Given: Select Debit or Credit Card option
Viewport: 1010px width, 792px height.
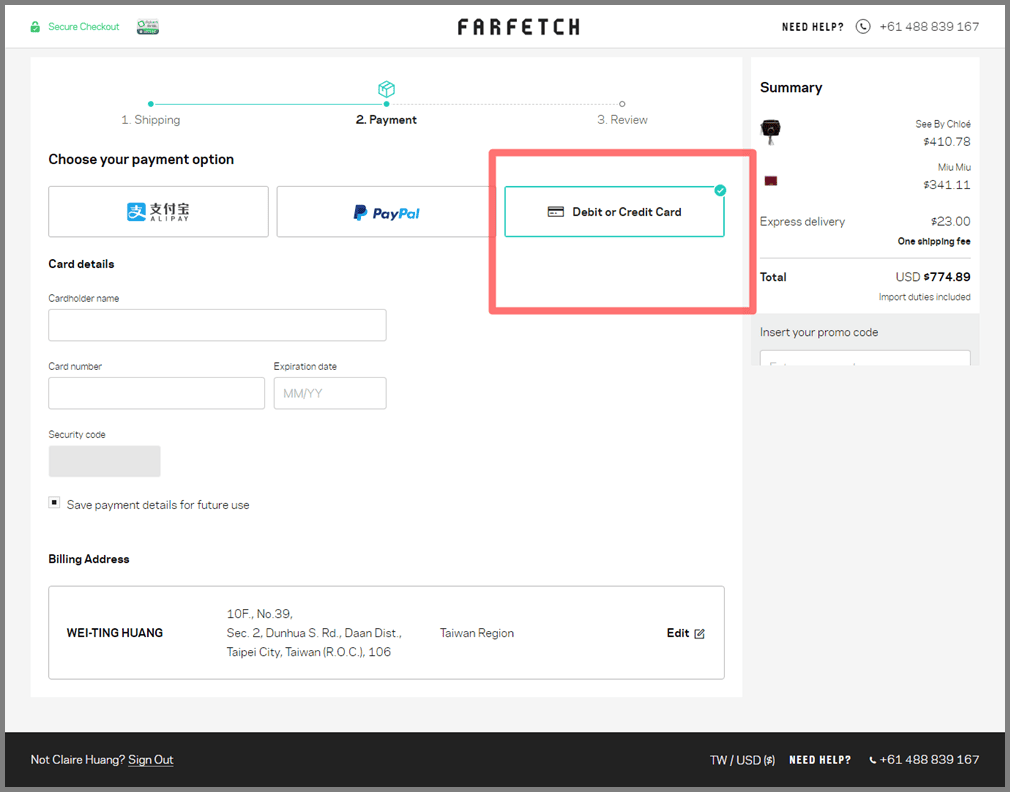Looking at the screenshot, I should (614, 212).
